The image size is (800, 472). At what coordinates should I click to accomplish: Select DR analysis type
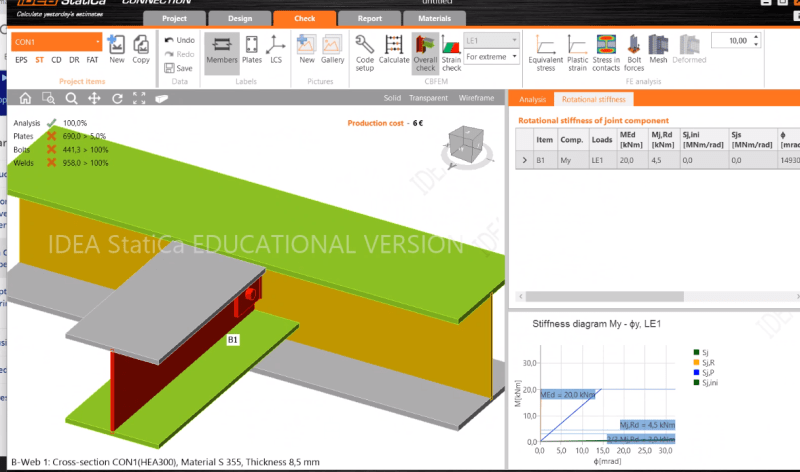[x=74, y=60]
